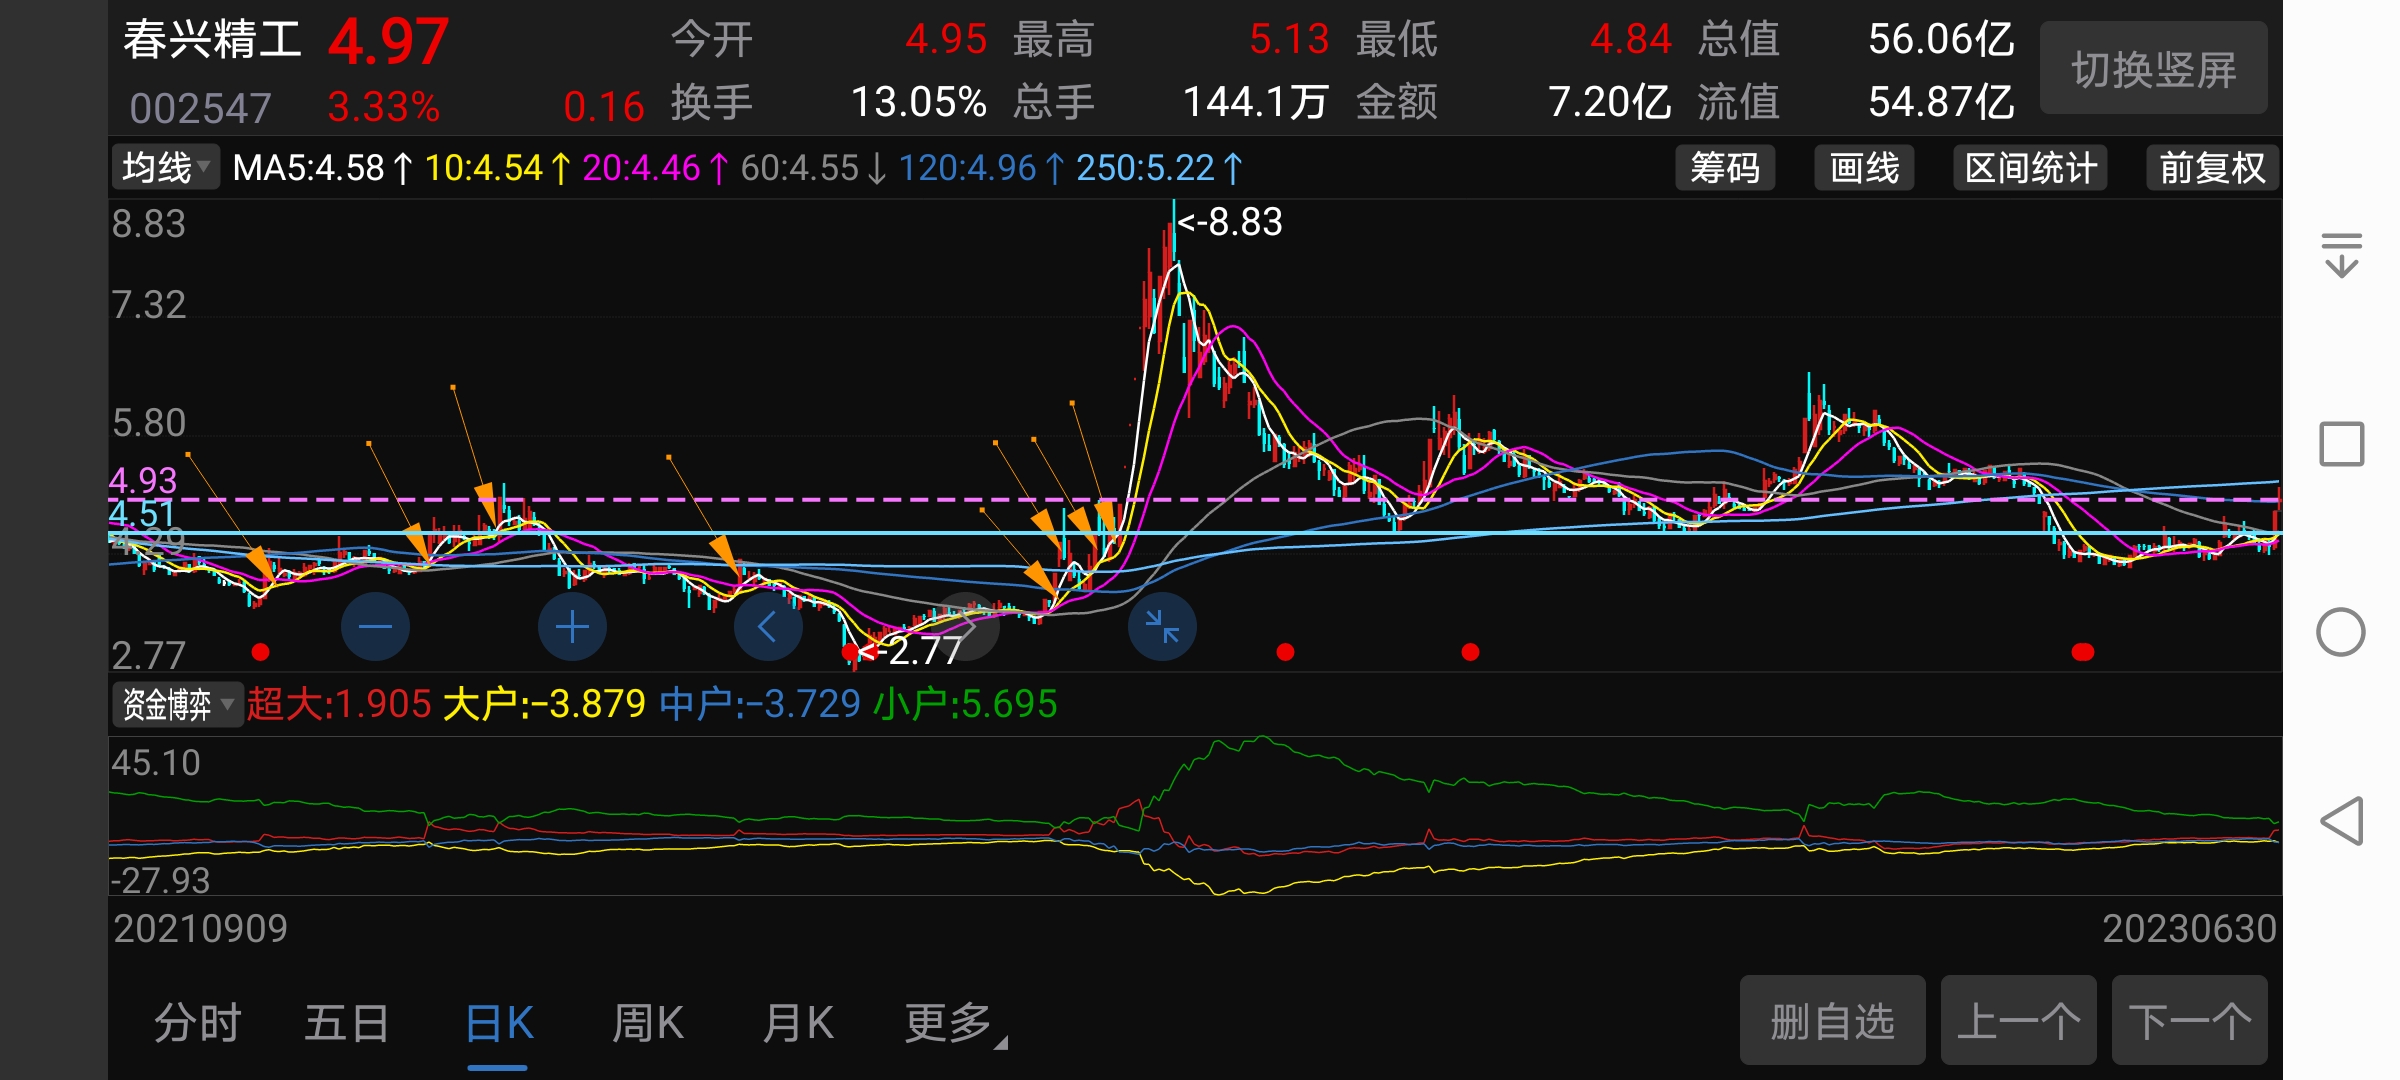Tap the percentage change 3.33%
The height and width of the screenshot is (1080, 2400).
tap(384, 107)
